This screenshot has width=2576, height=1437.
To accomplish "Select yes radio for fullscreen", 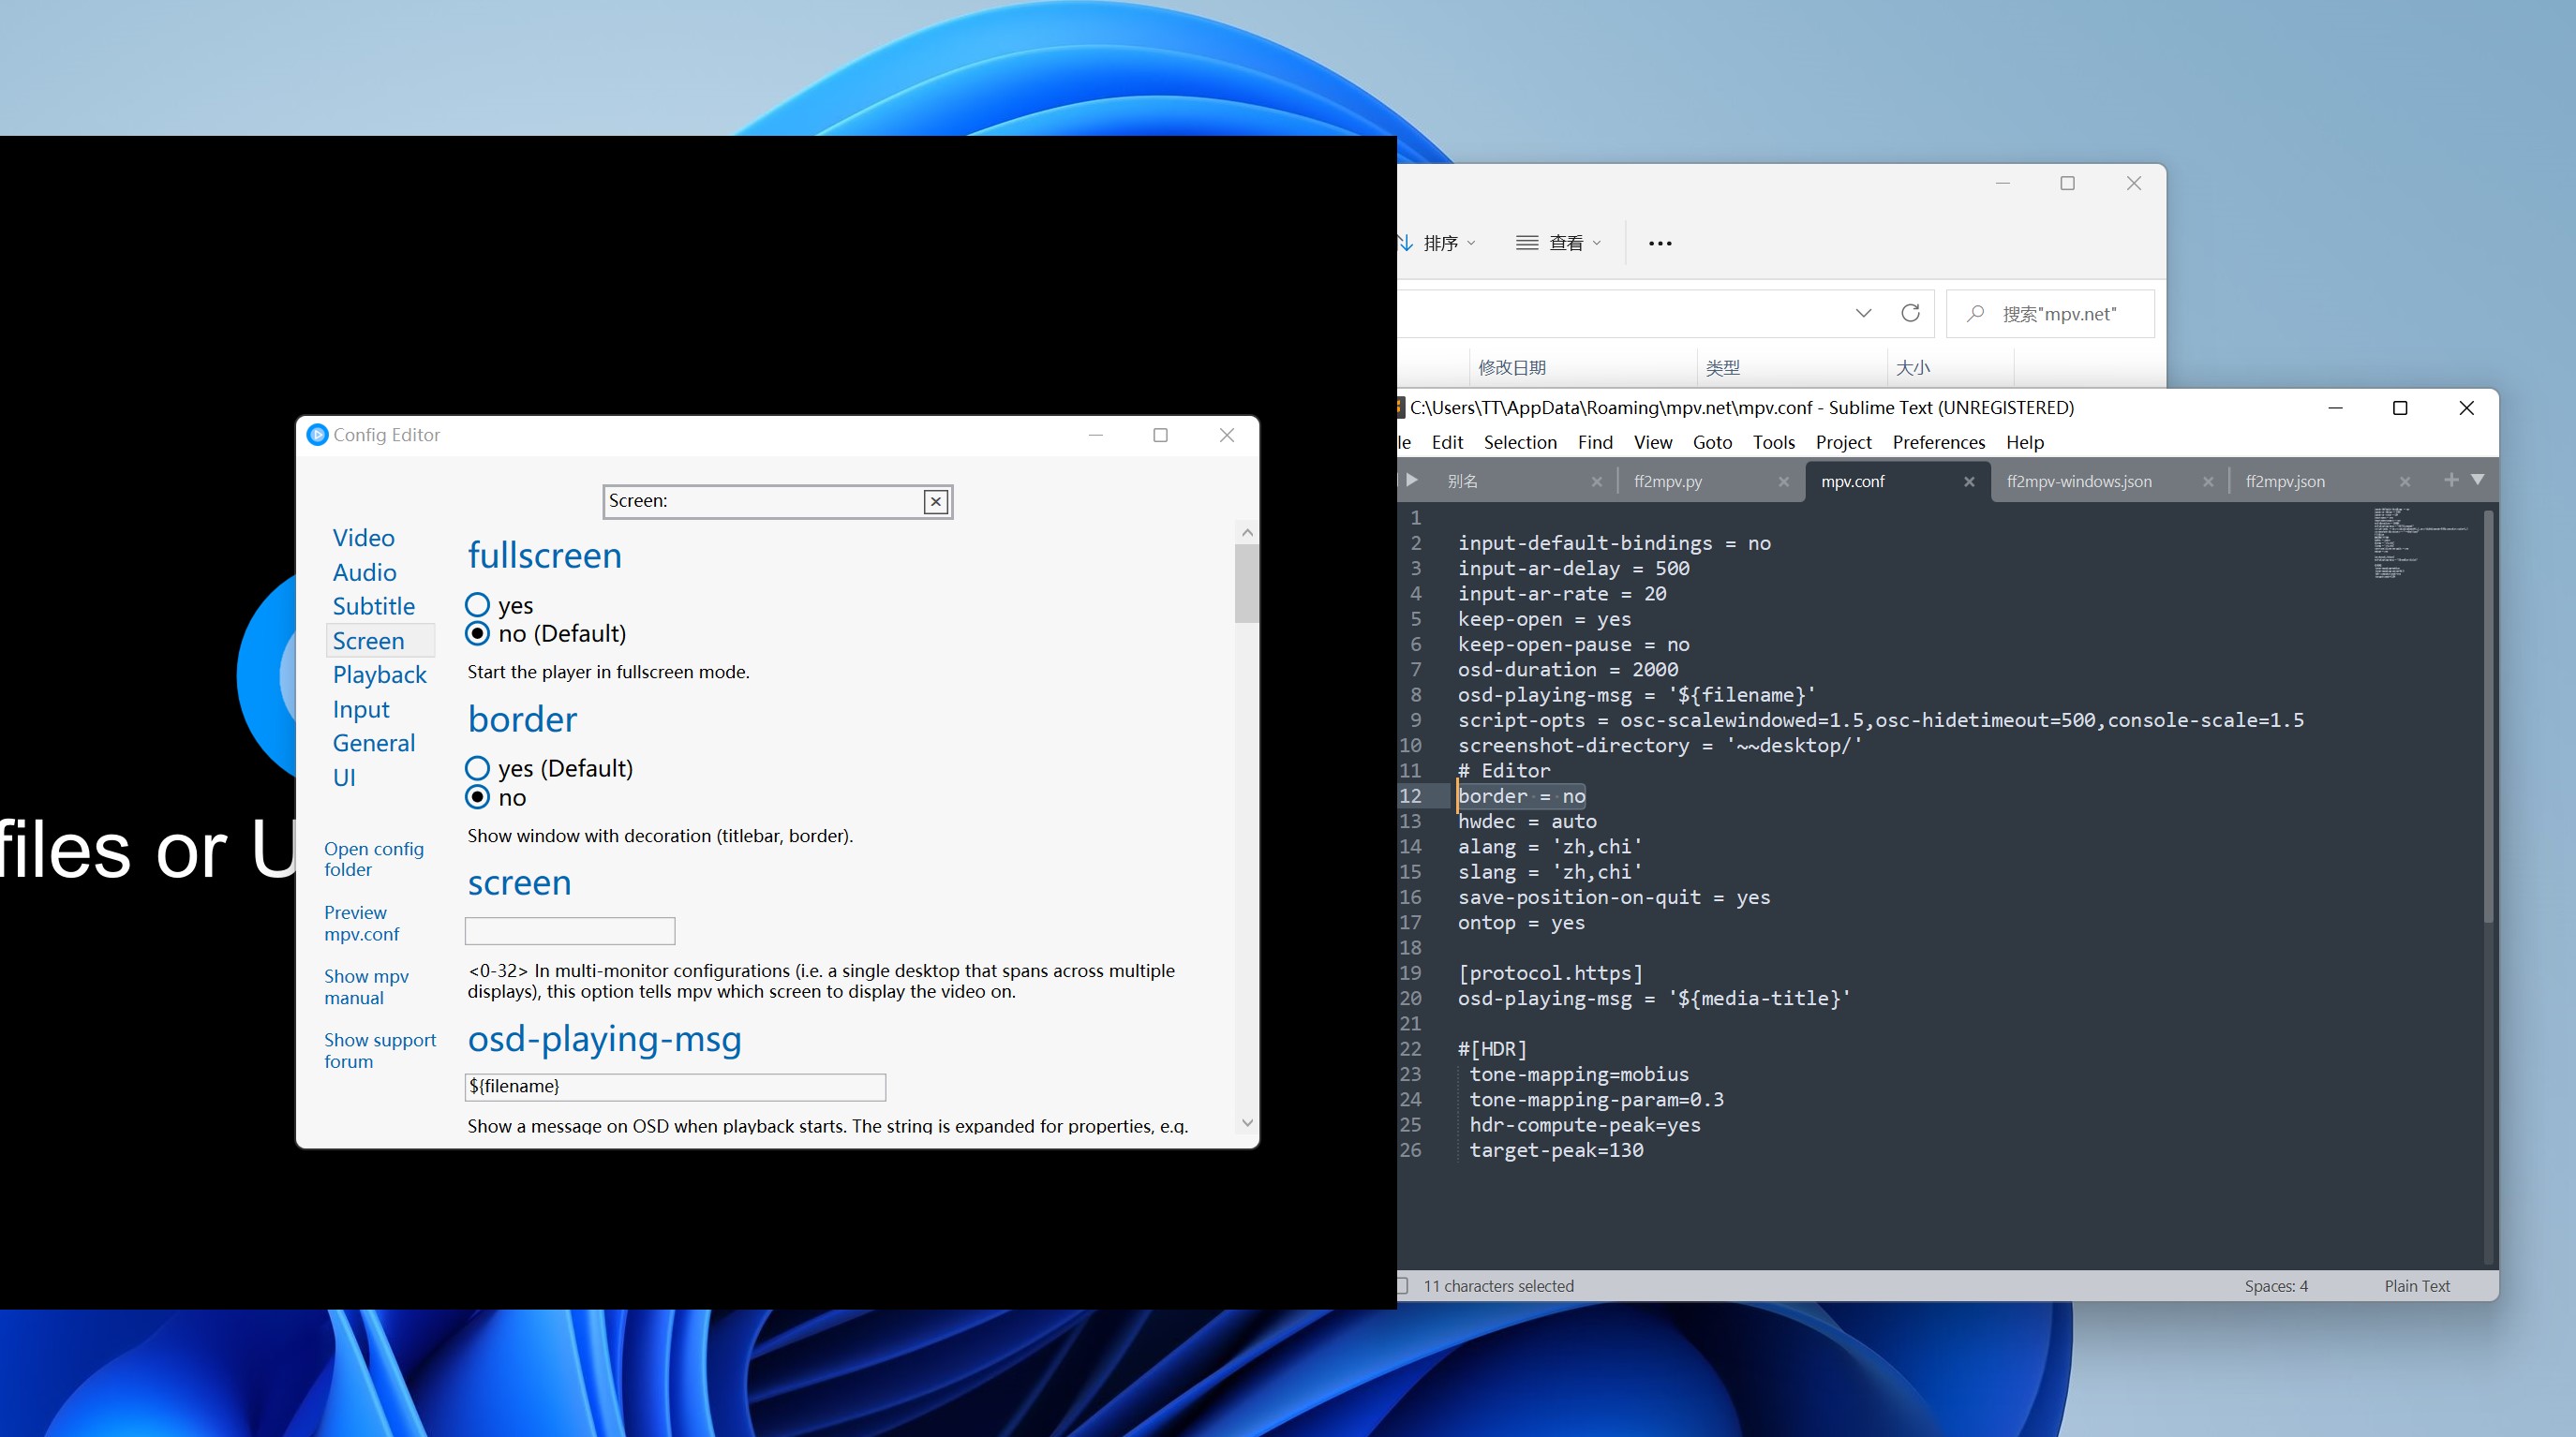I will click(478, 605).
